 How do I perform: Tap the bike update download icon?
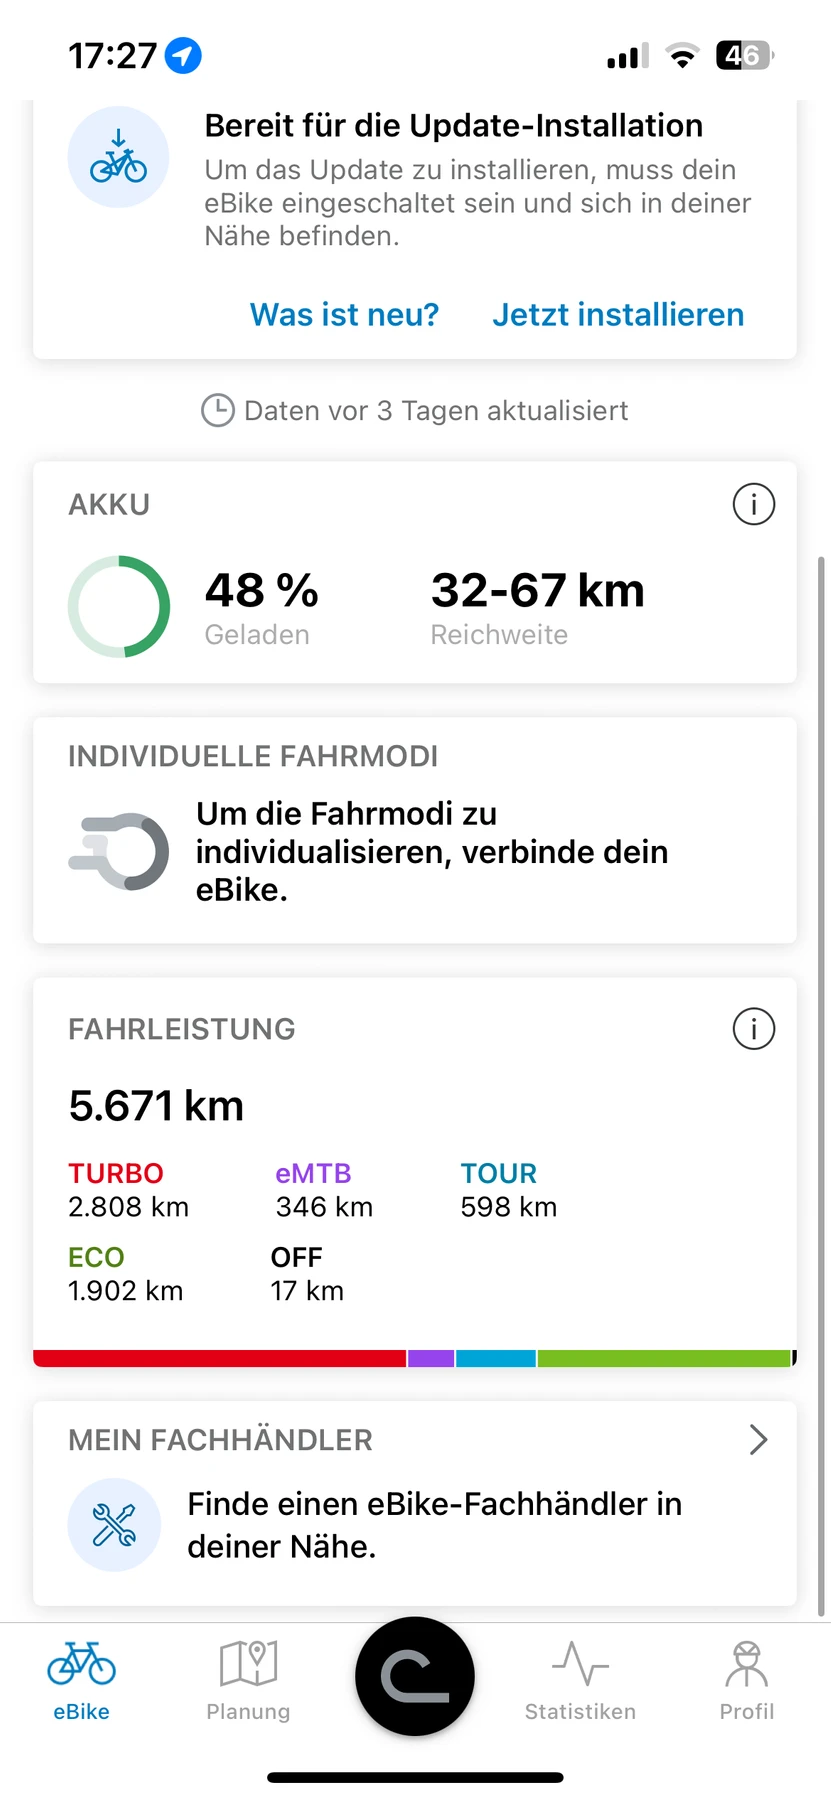pos(118,157)
